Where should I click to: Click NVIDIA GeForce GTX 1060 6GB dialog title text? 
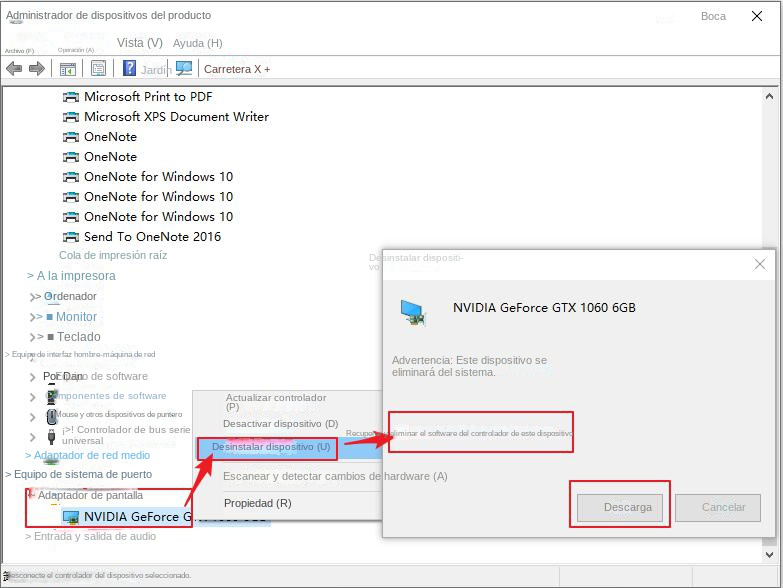(544, 308)
